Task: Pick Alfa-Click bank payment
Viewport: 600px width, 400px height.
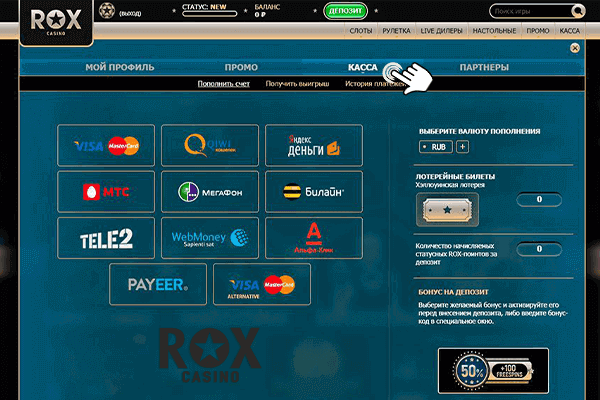Action: click(x=313, y=238)
